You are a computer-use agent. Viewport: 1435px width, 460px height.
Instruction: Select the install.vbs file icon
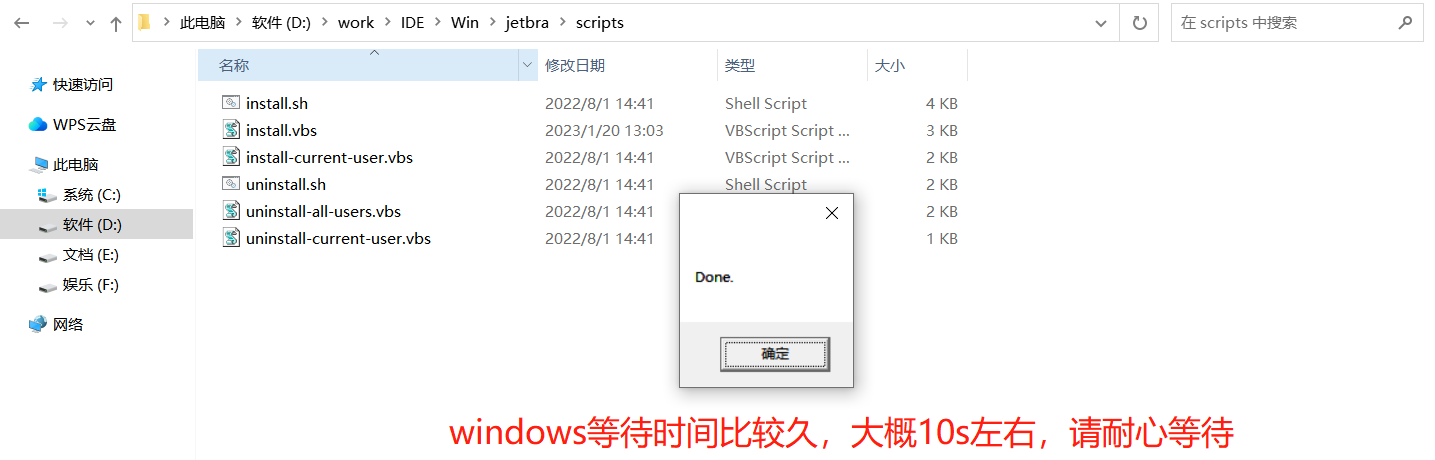pyautogui.click(x=231, y=130)
